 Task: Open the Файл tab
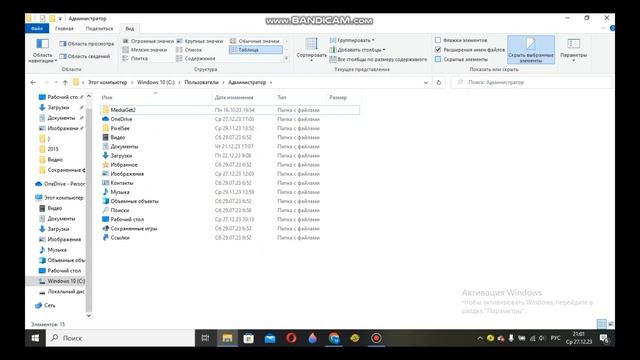pos(37,29)
